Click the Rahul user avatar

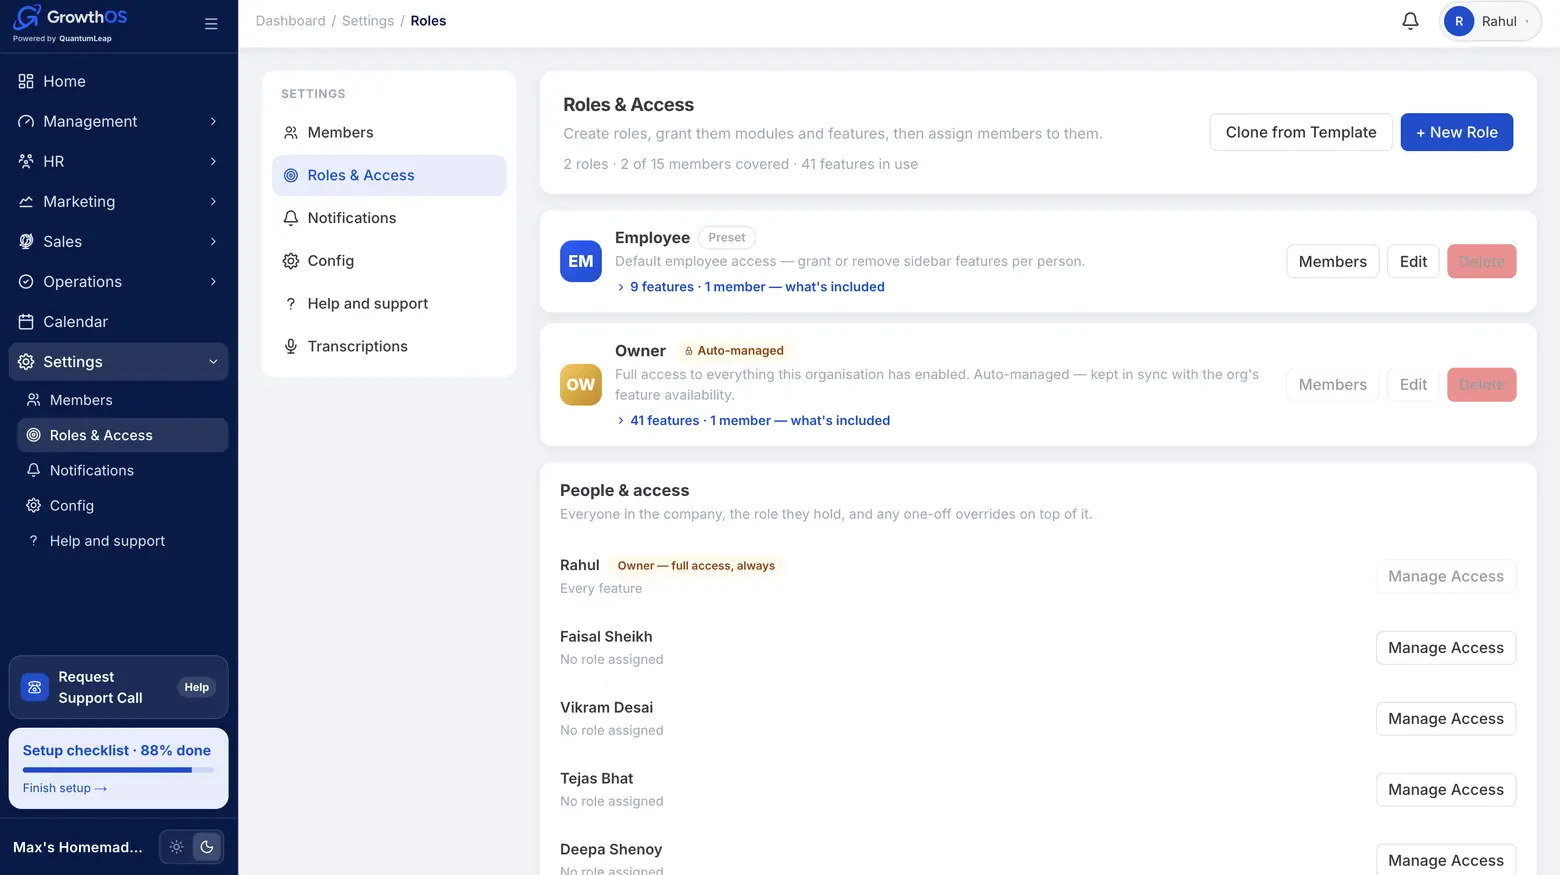tap(1459, 21)
